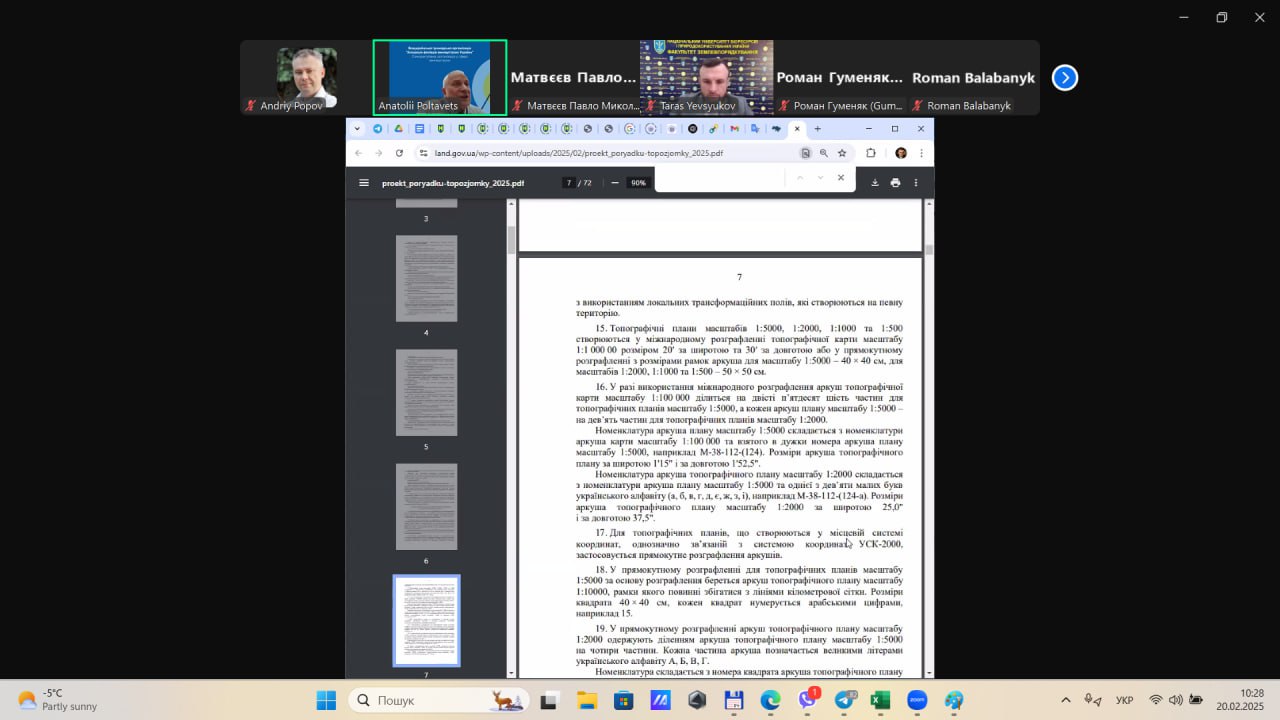Close the active PDF browser tab

(797, 129)
